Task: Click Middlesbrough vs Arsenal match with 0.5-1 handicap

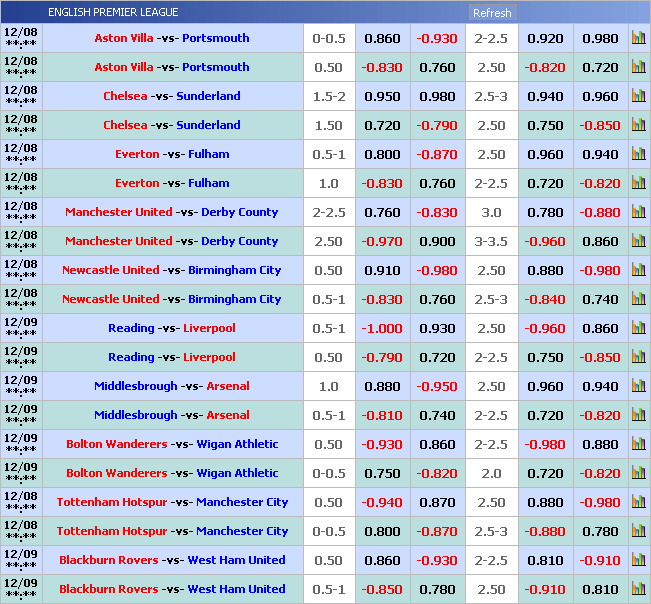Action: pos(172,415)
